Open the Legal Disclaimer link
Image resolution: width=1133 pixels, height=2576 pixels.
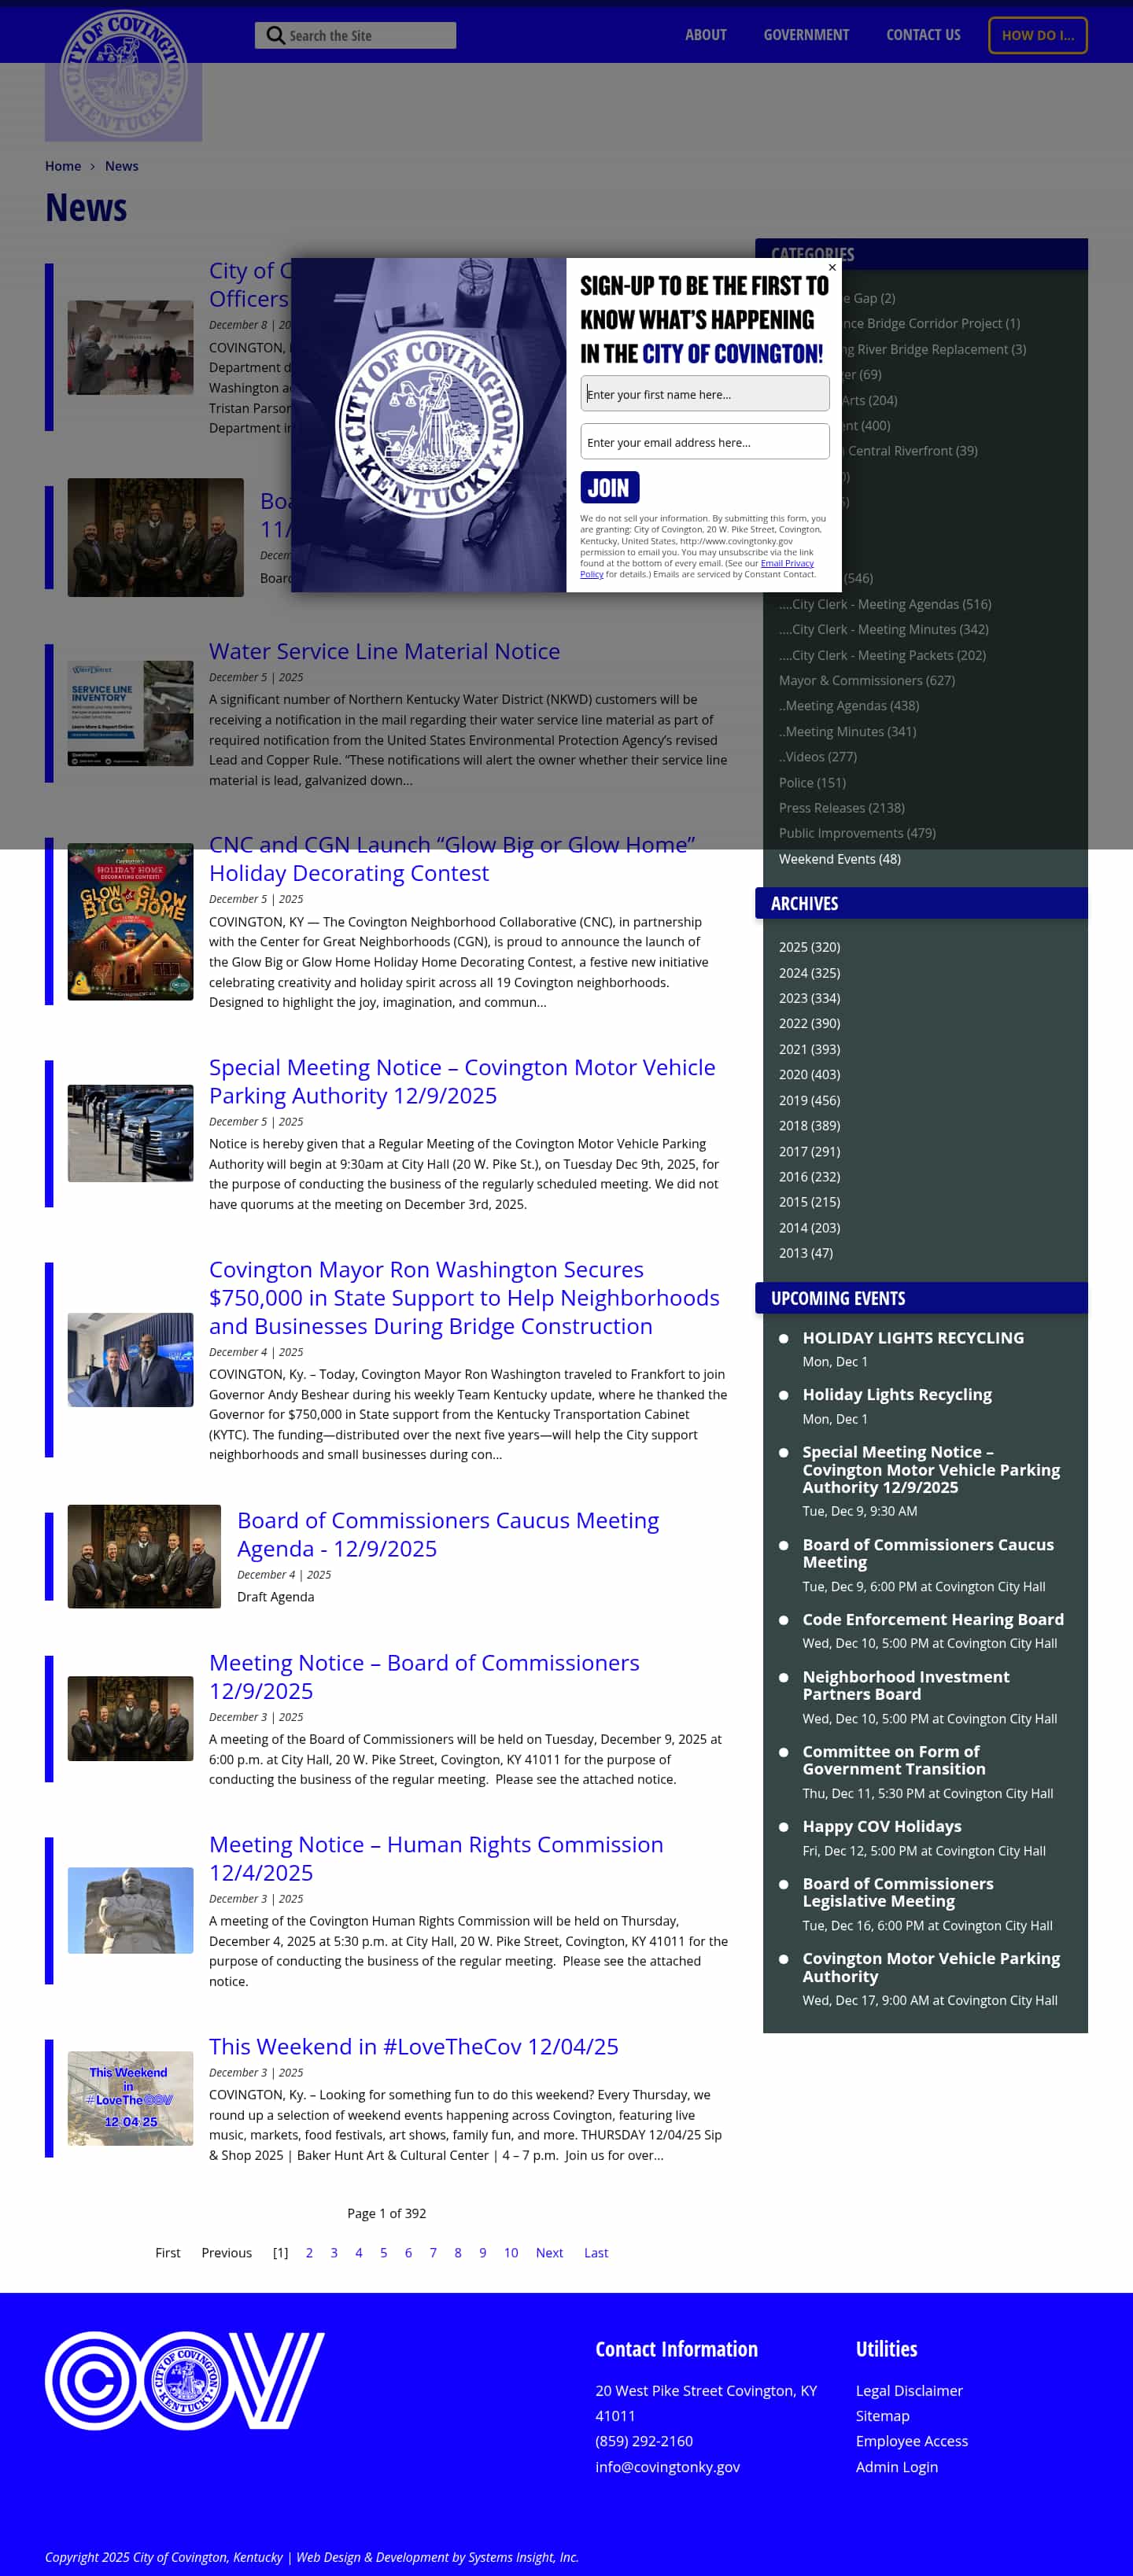click(x=909, y=2391)
